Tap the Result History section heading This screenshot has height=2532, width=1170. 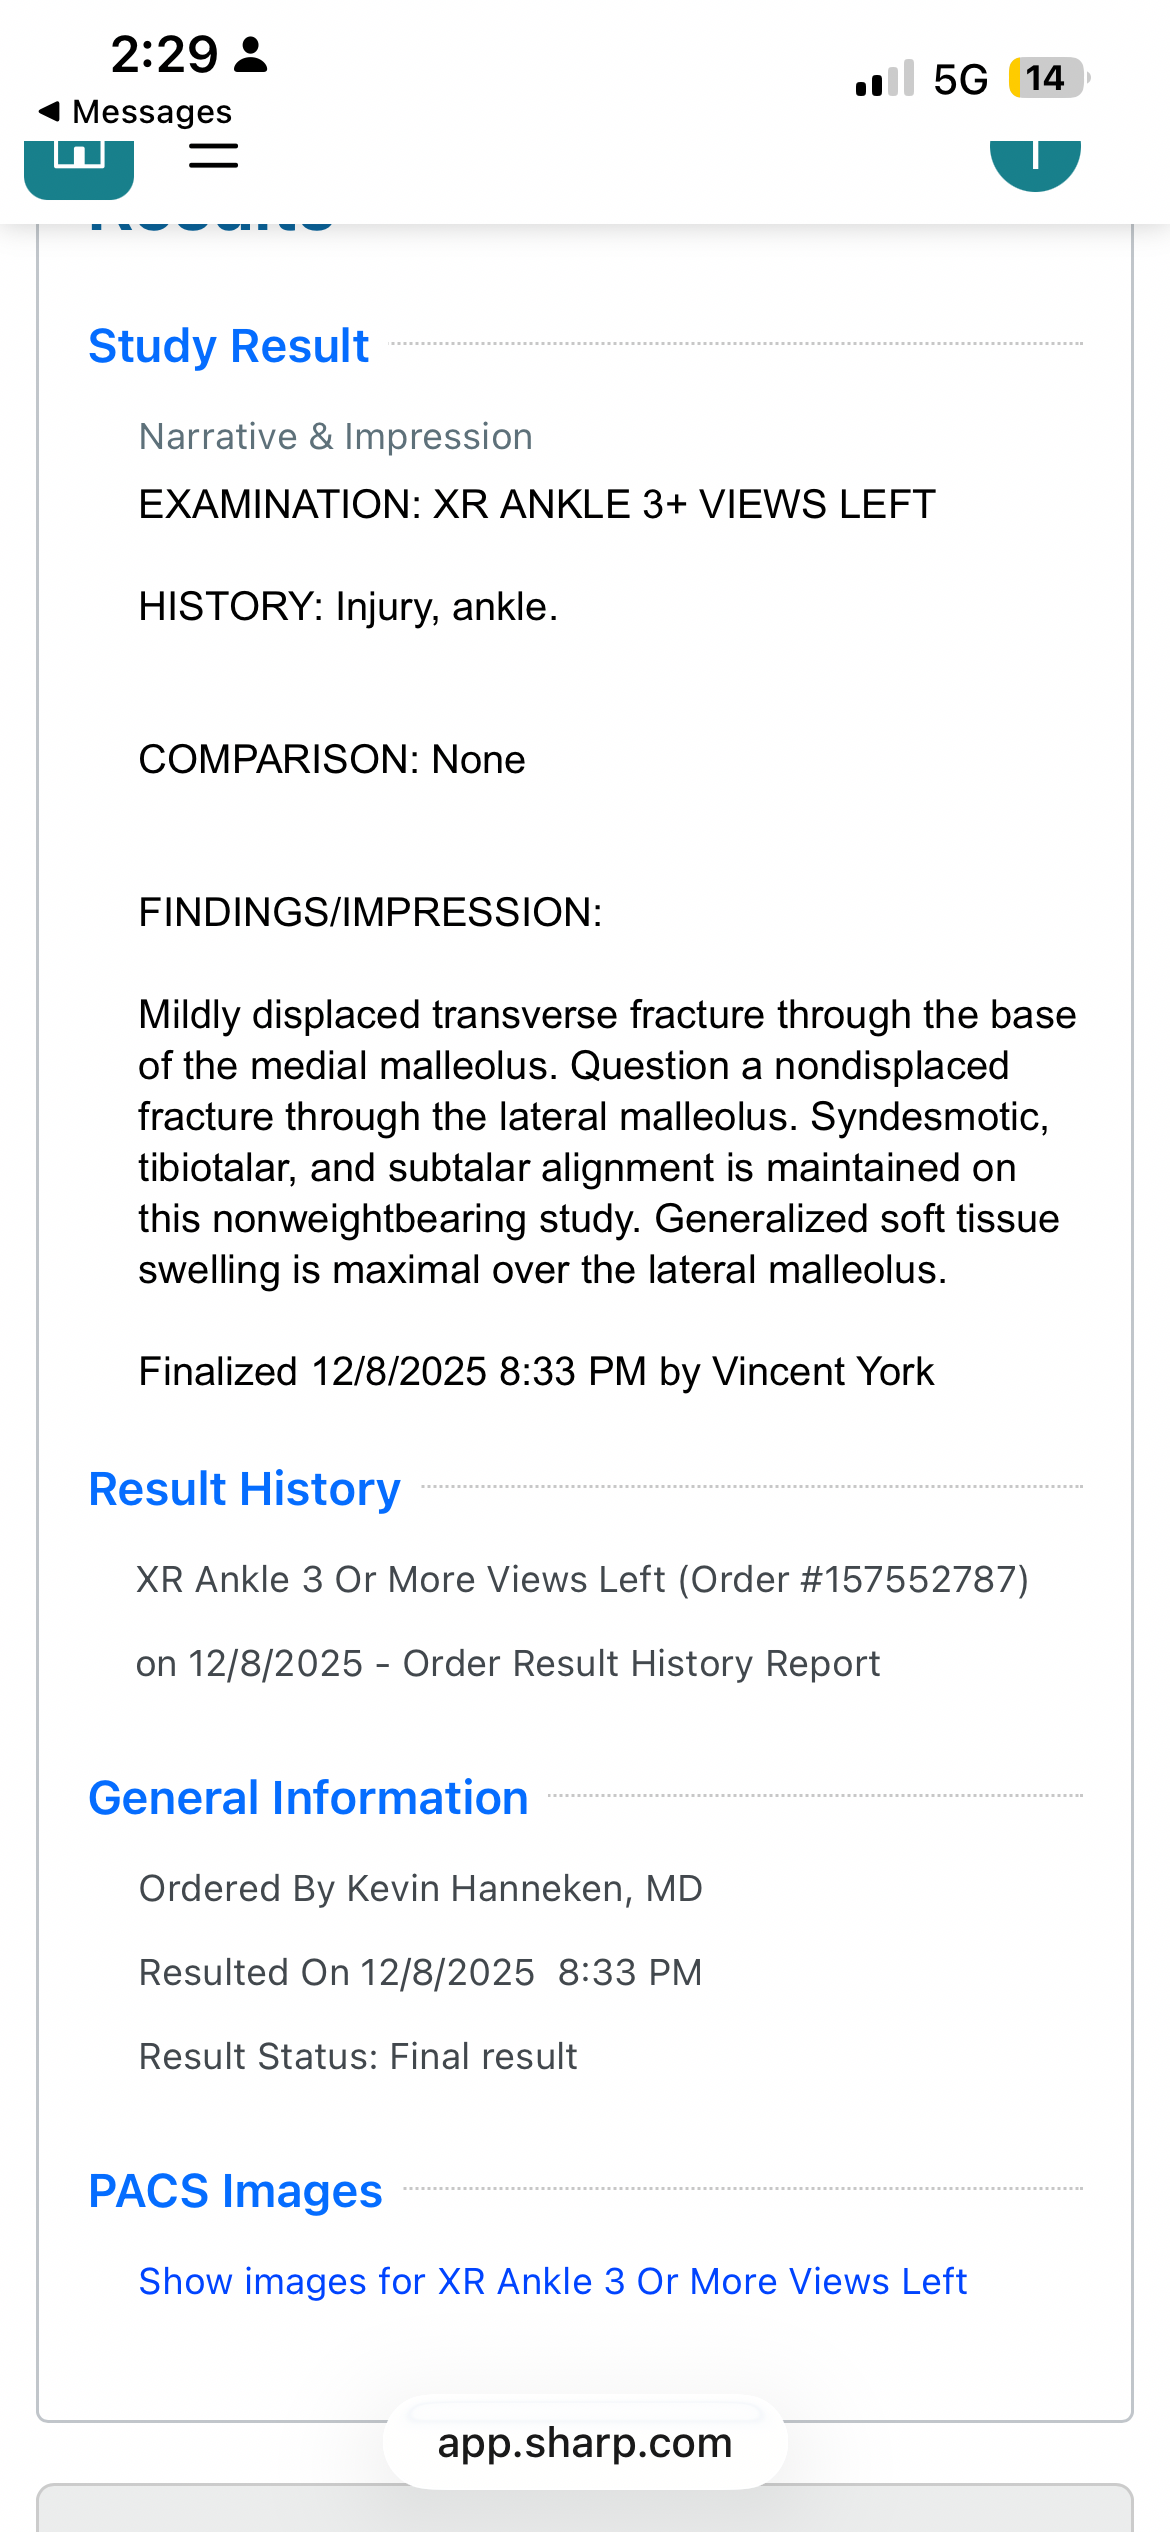(244, 1489)
